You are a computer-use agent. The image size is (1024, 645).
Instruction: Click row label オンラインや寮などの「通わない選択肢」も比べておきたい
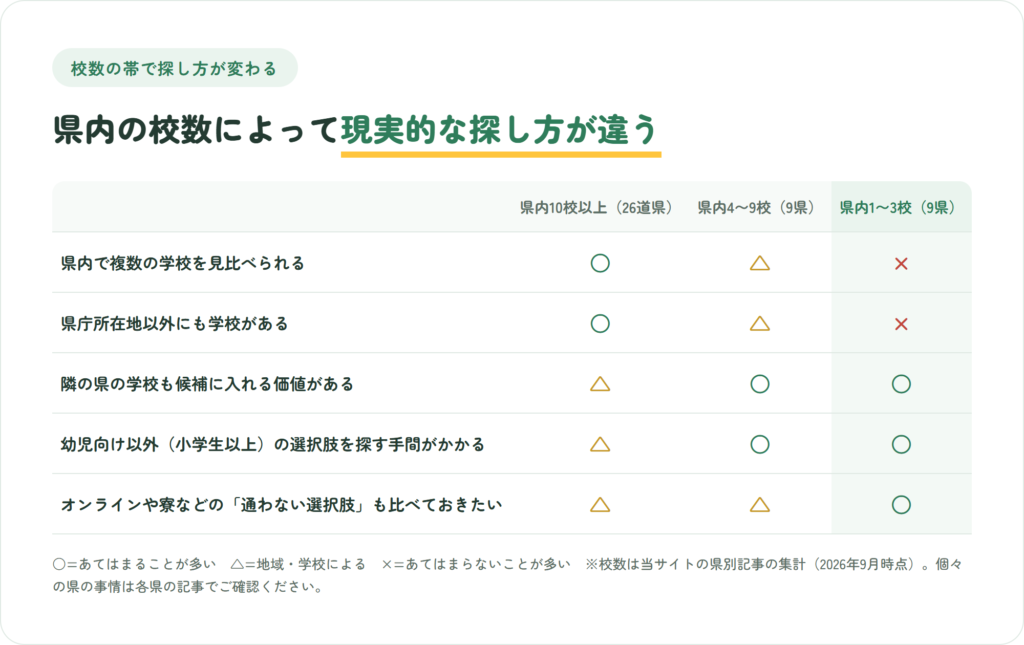point(281,505)
